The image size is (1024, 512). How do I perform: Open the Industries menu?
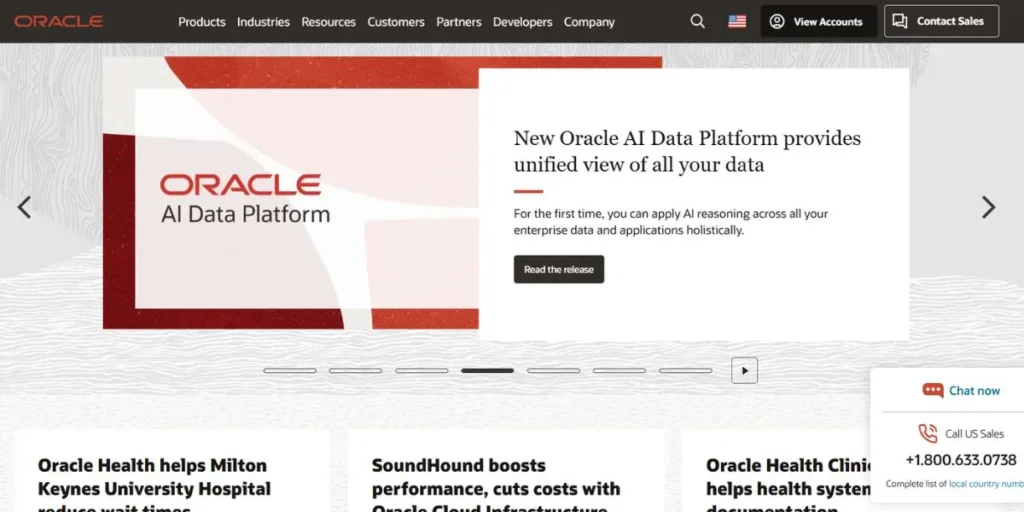263,22
